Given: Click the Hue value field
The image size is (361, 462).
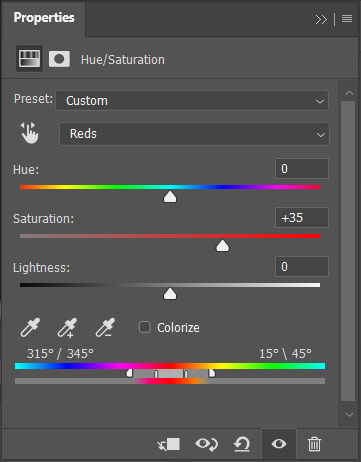Looking at the screenshot, I should point(302,169).
